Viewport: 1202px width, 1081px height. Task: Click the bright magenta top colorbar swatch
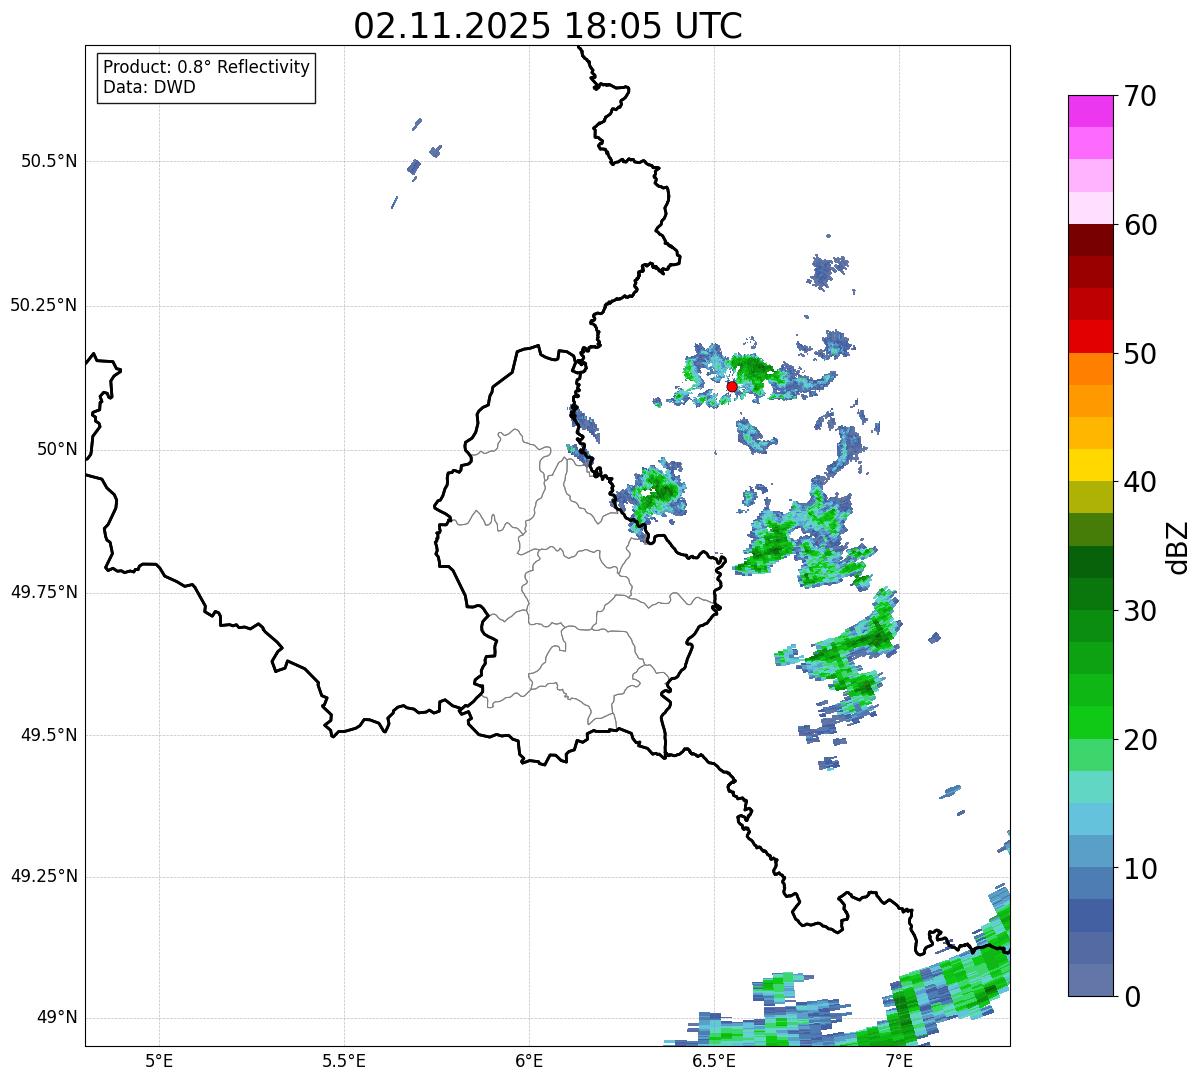click(x=1090, y=111)
